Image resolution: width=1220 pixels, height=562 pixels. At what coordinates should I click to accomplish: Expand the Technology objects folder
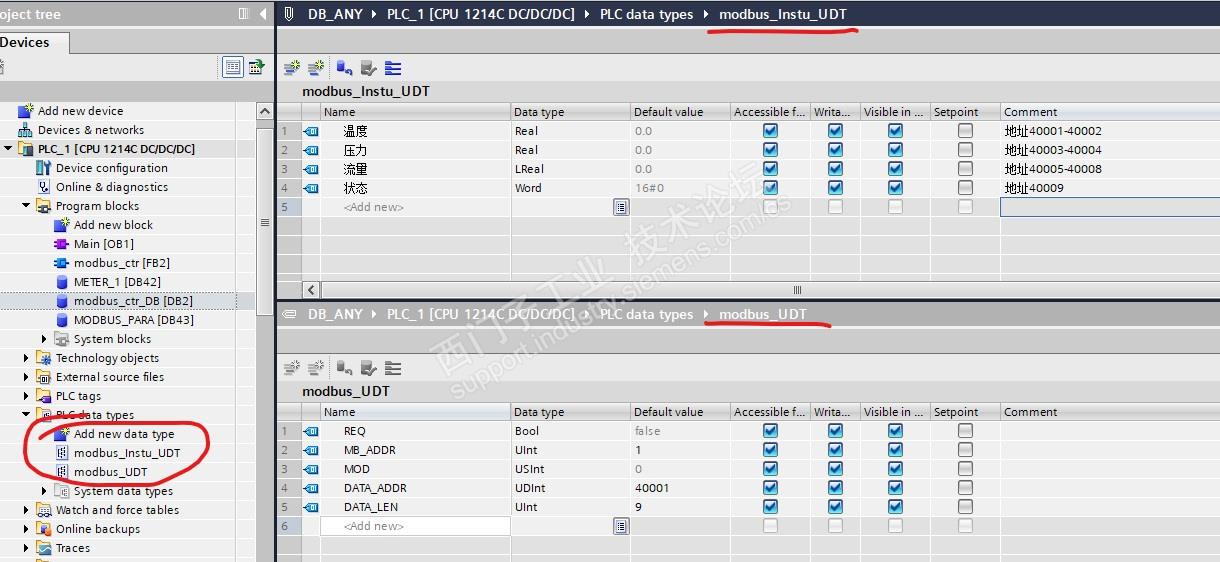(27, 358)
